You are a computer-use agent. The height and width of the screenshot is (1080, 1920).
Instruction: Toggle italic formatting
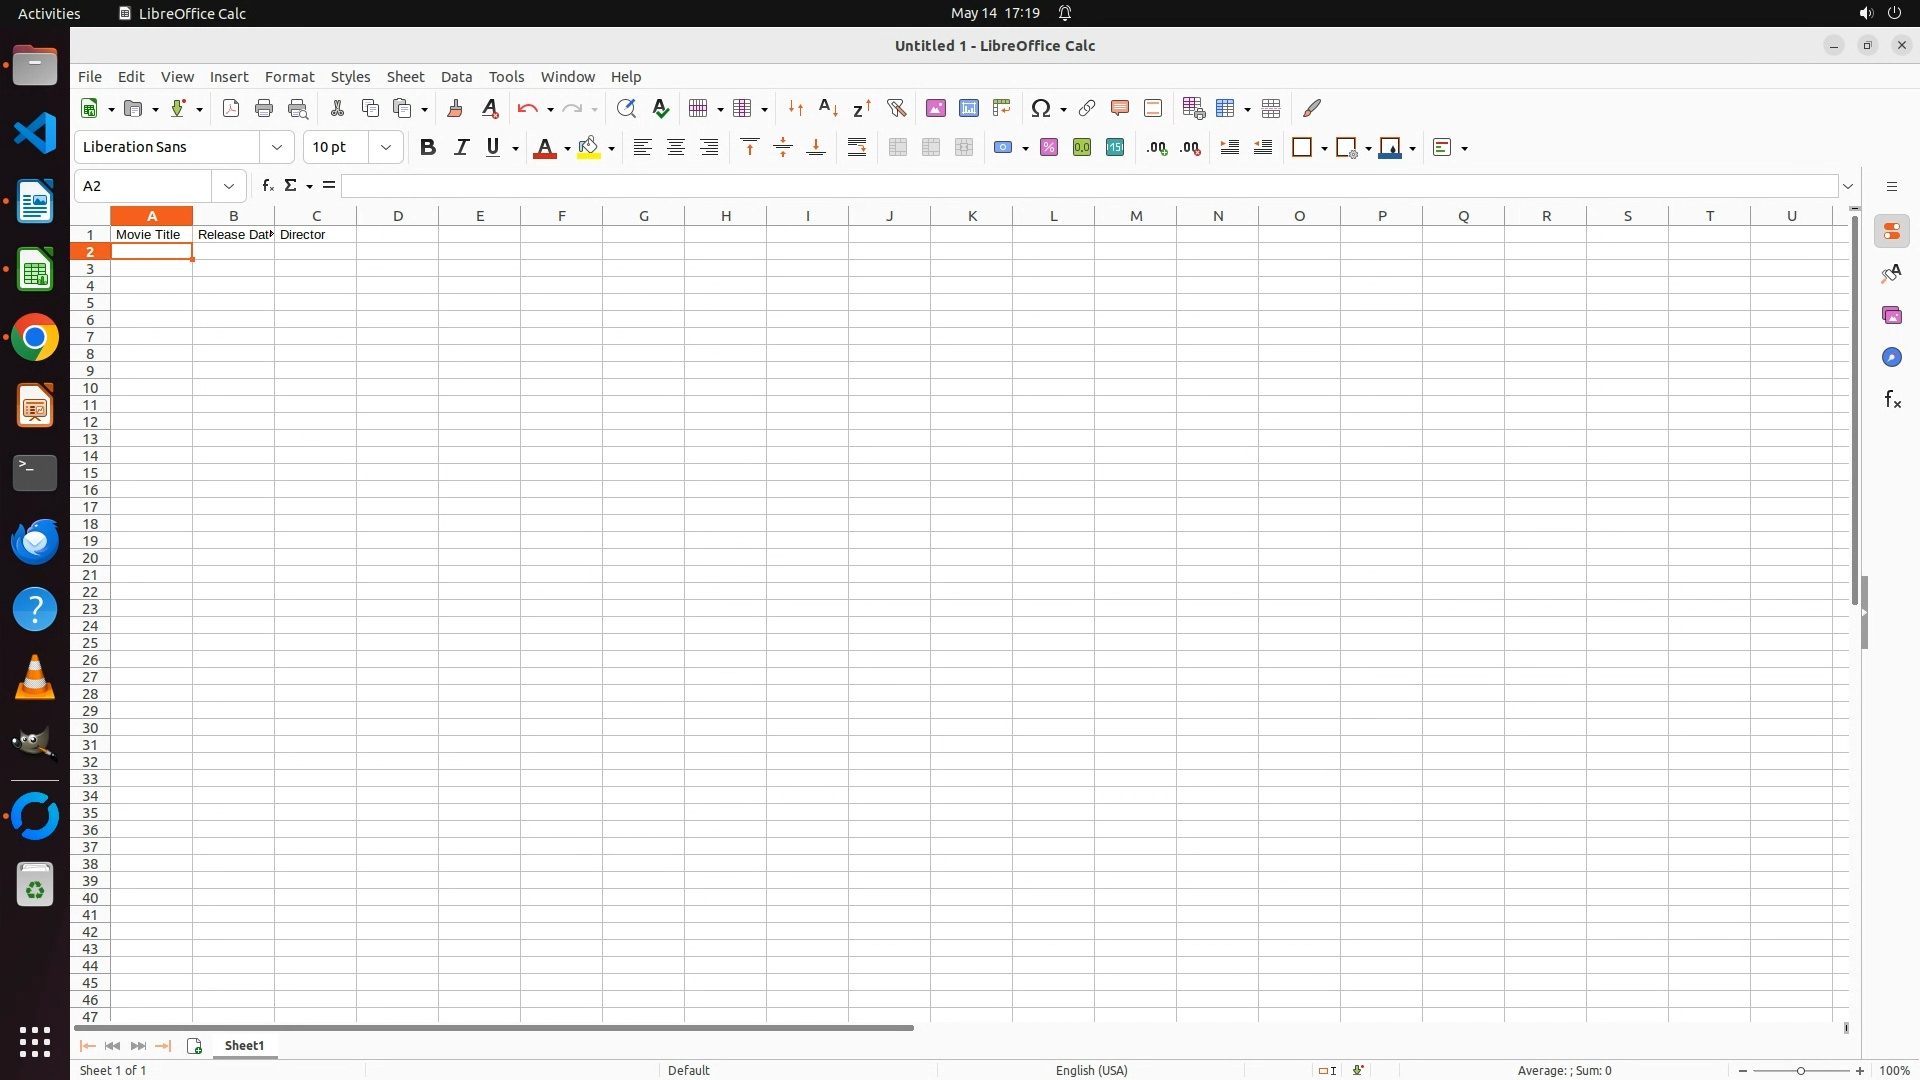pyautogui.click(x=461, y=148)
